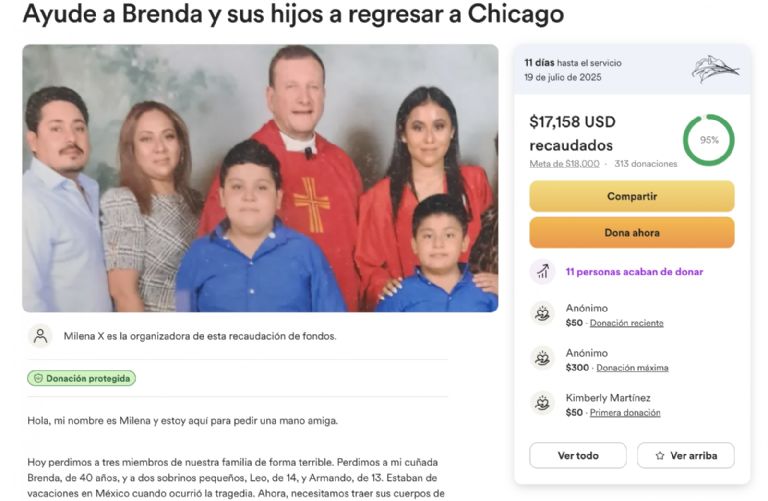Open the Ver todo donations list
The image size is (768, 501).
(578, 455)
